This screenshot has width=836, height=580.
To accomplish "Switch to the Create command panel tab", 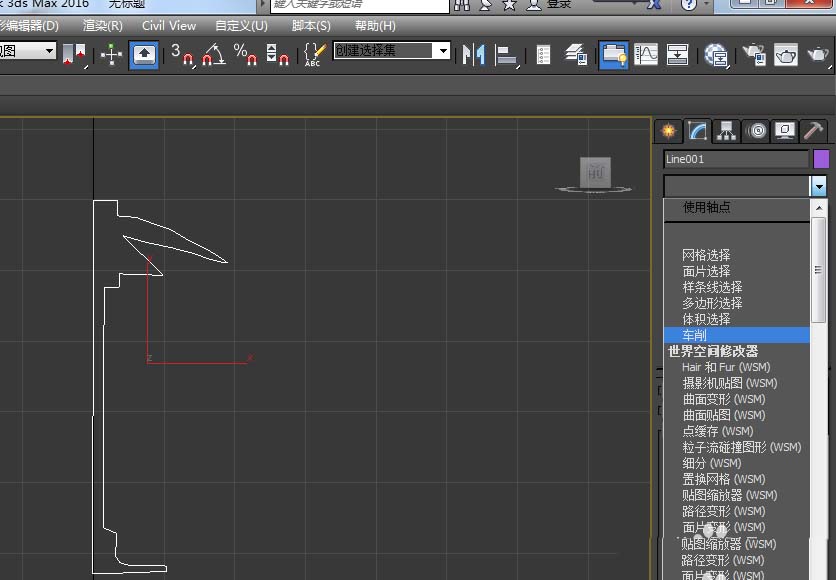I will (x=668, y=131).
